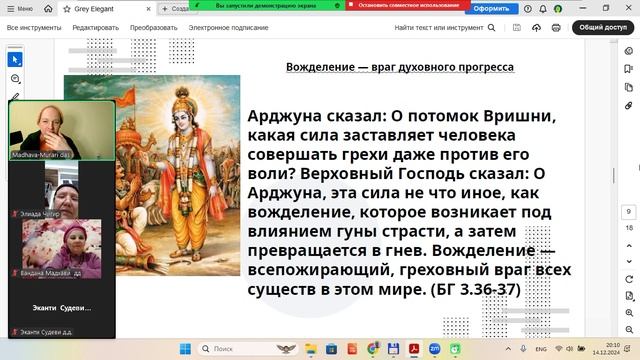This screenshot has width=640, height=360.
Task: Select the Madhava-Murari das video thumbnail
Action: [x=62, y=131]
